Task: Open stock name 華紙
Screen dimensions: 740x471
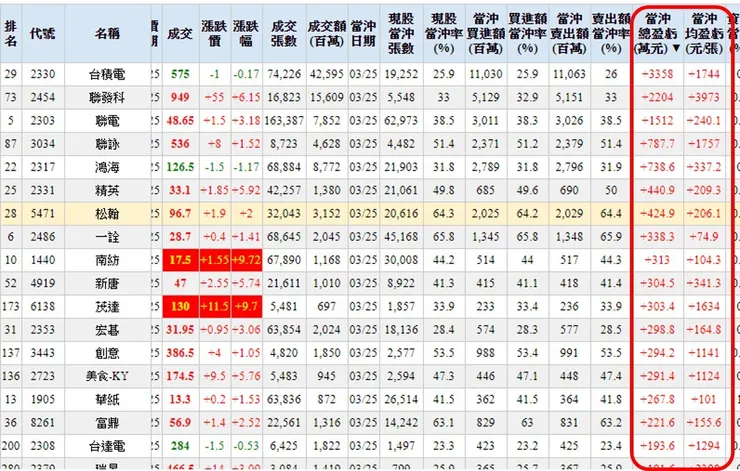Action: 107,399
